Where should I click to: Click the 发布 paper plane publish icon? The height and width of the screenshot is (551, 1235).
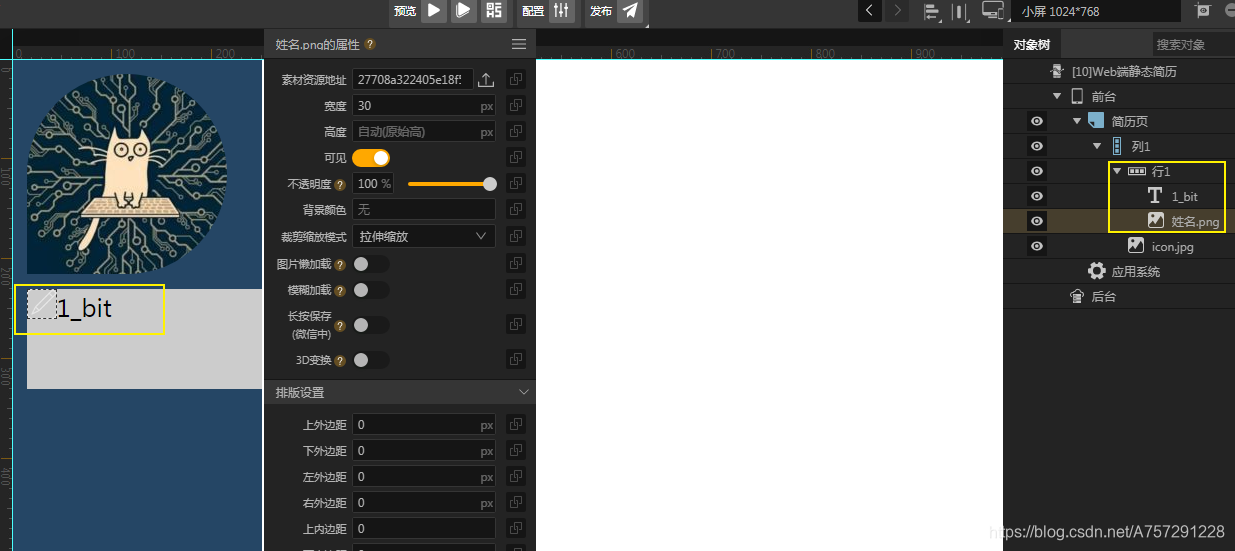coord(629,10)
